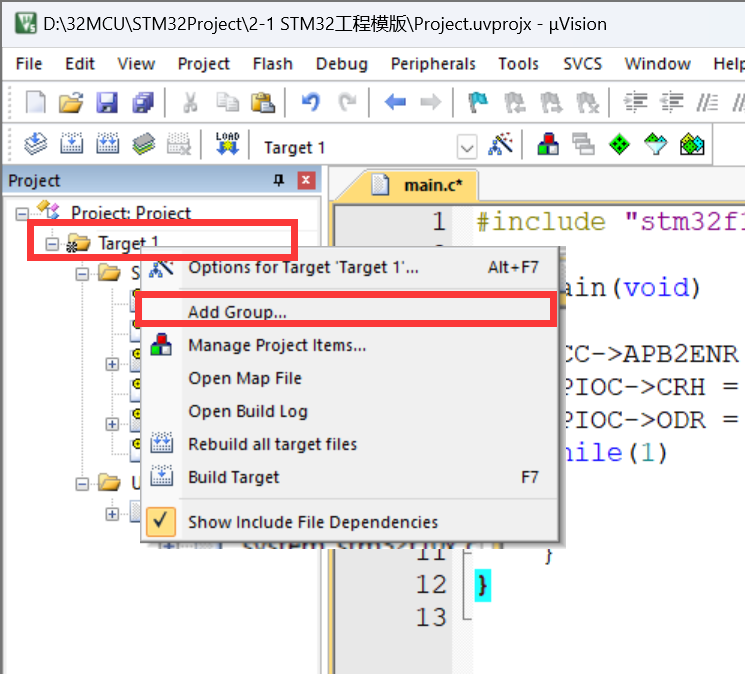Close the Project panel with red X
Image resolution: width=745 pixels, height=674 pixels.
(306, 180)
